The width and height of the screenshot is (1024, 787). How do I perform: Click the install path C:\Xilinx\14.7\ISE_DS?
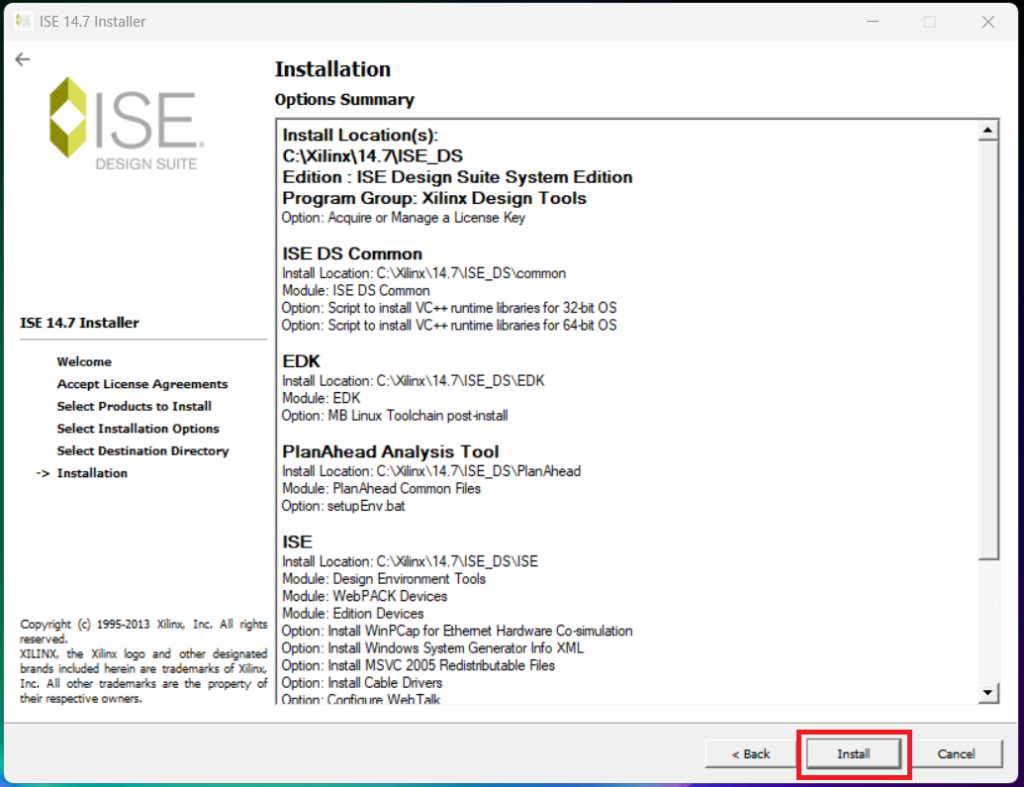pyautogui.click(x=372, y=156)
